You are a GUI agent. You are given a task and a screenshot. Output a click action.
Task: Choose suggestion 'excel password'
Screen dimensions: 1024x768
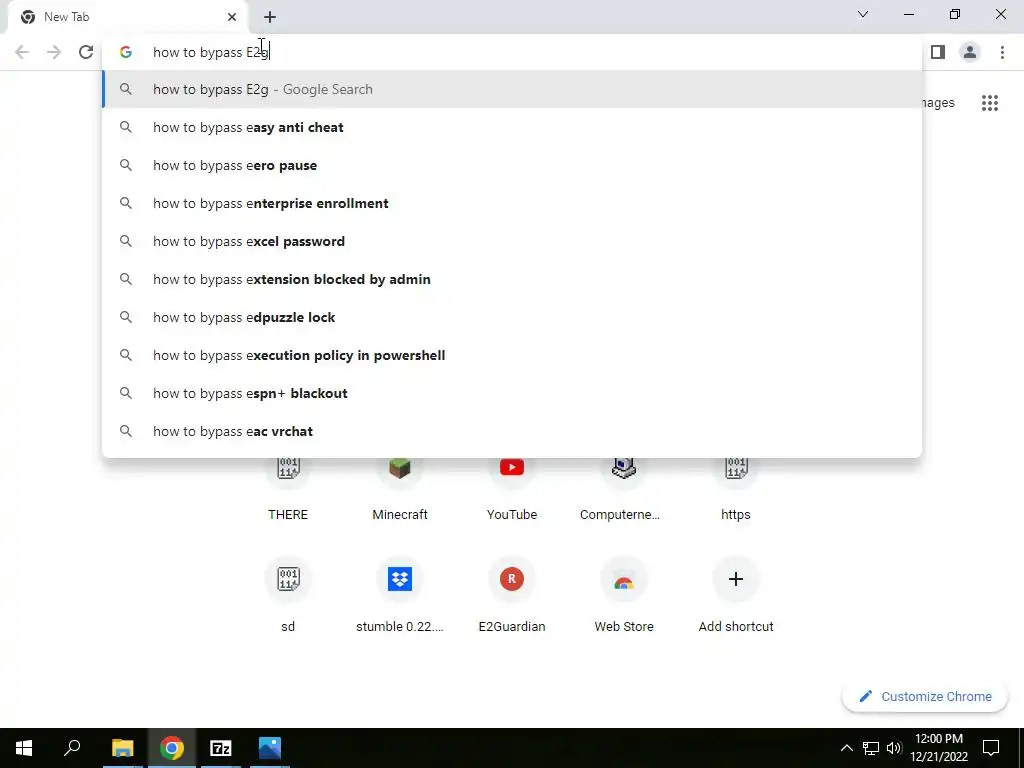[512, 241]
